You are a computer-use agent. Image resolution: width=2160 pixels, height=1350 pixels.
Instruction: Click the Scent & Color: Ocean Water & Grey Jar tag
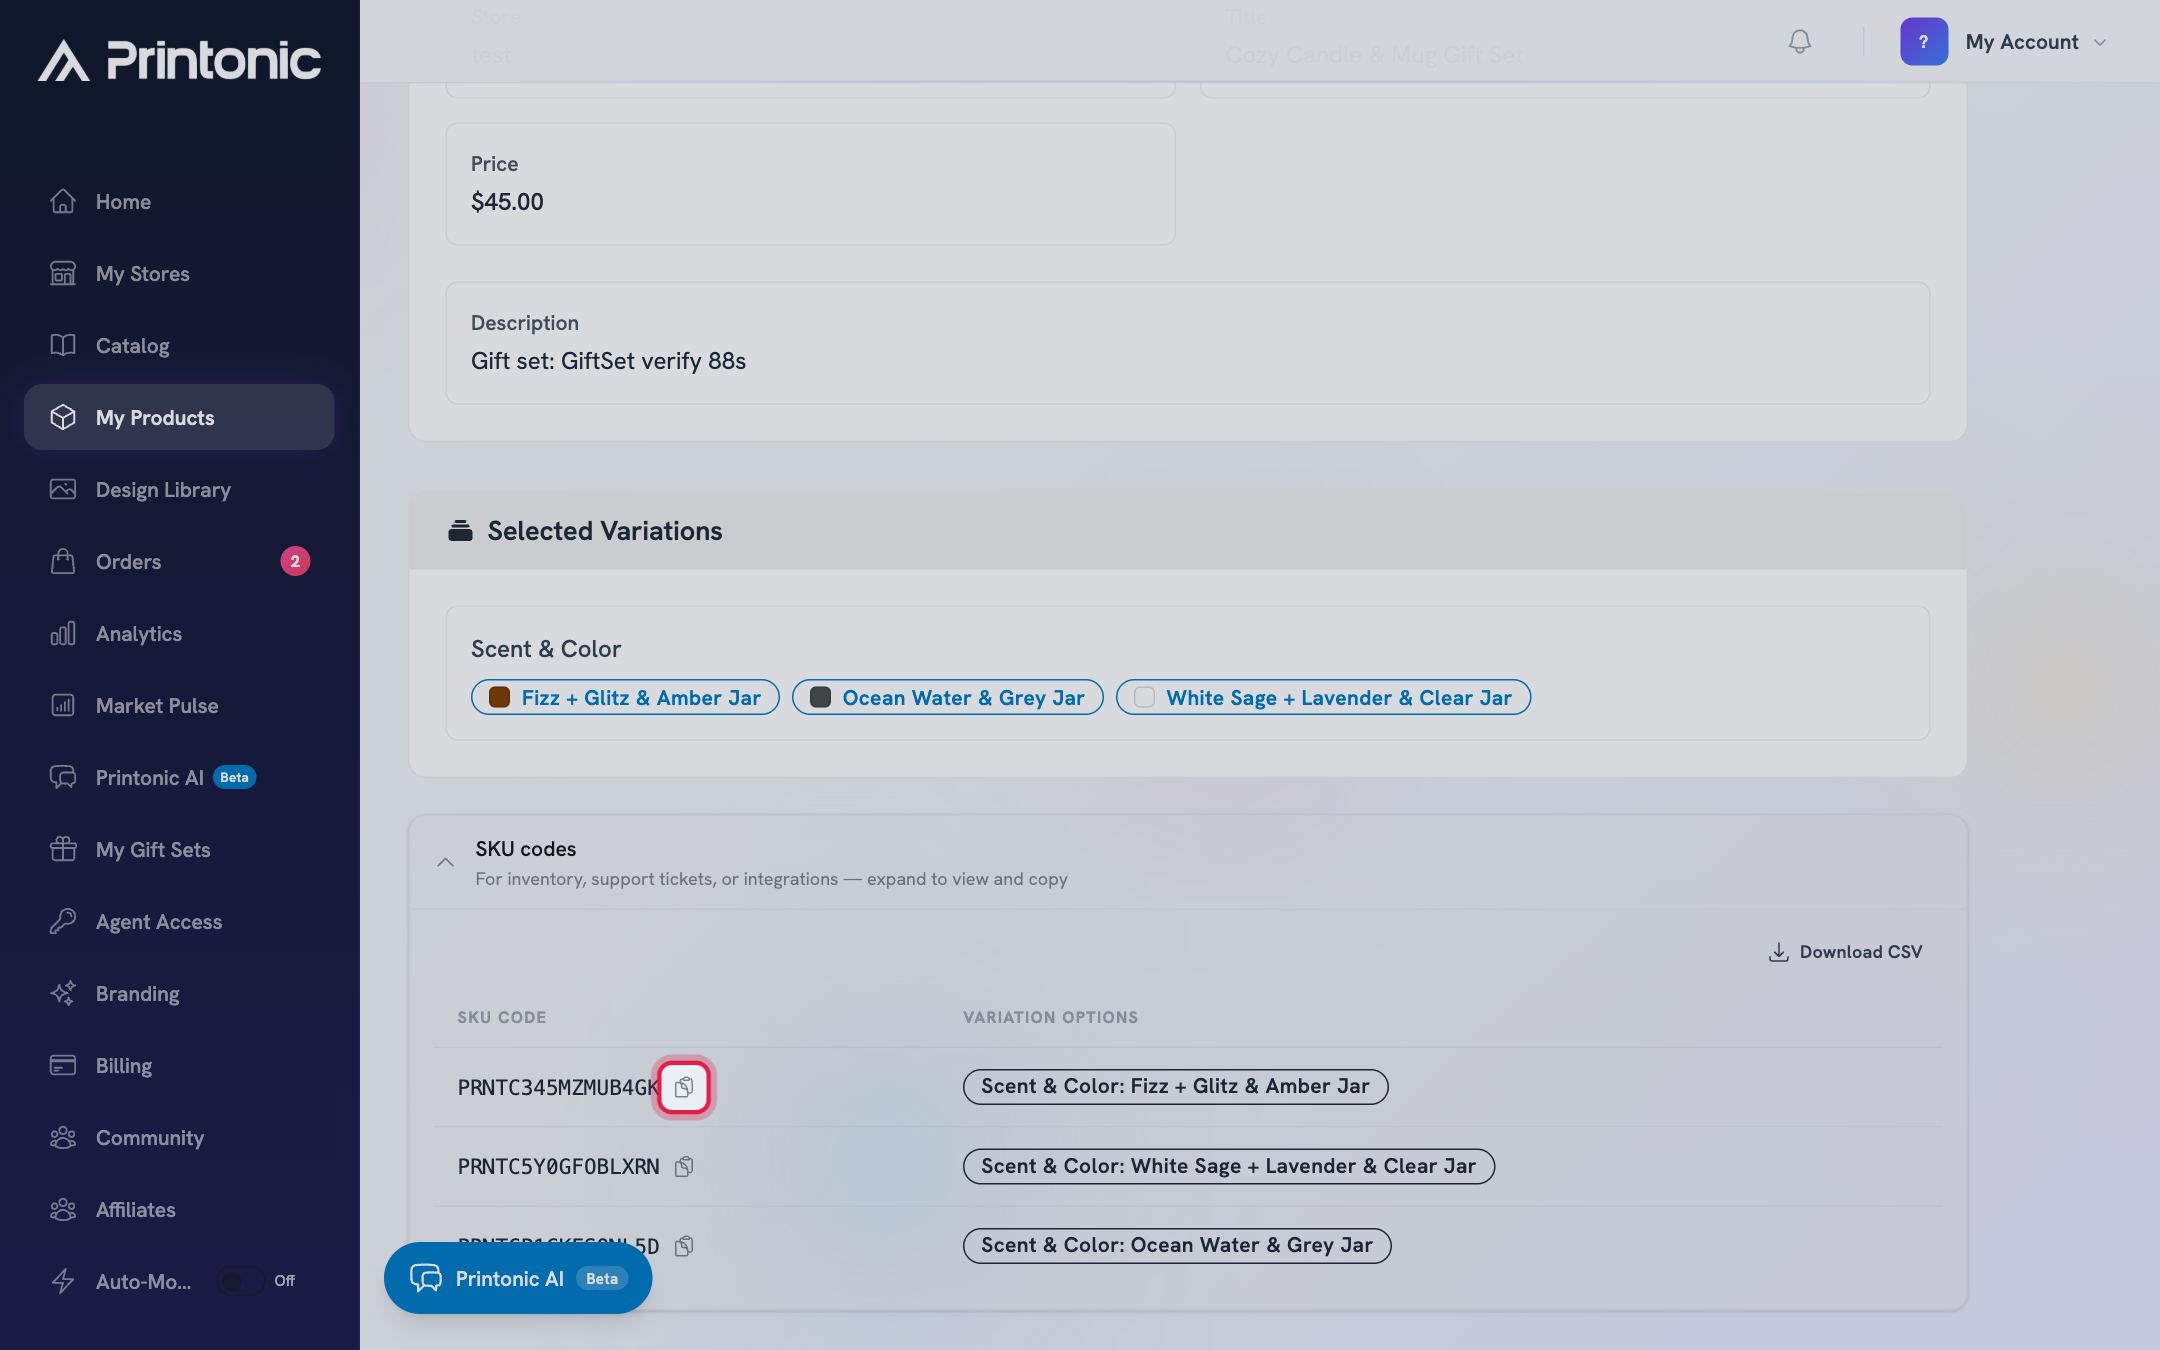pyautogui.click(x=1177, y=1245)
